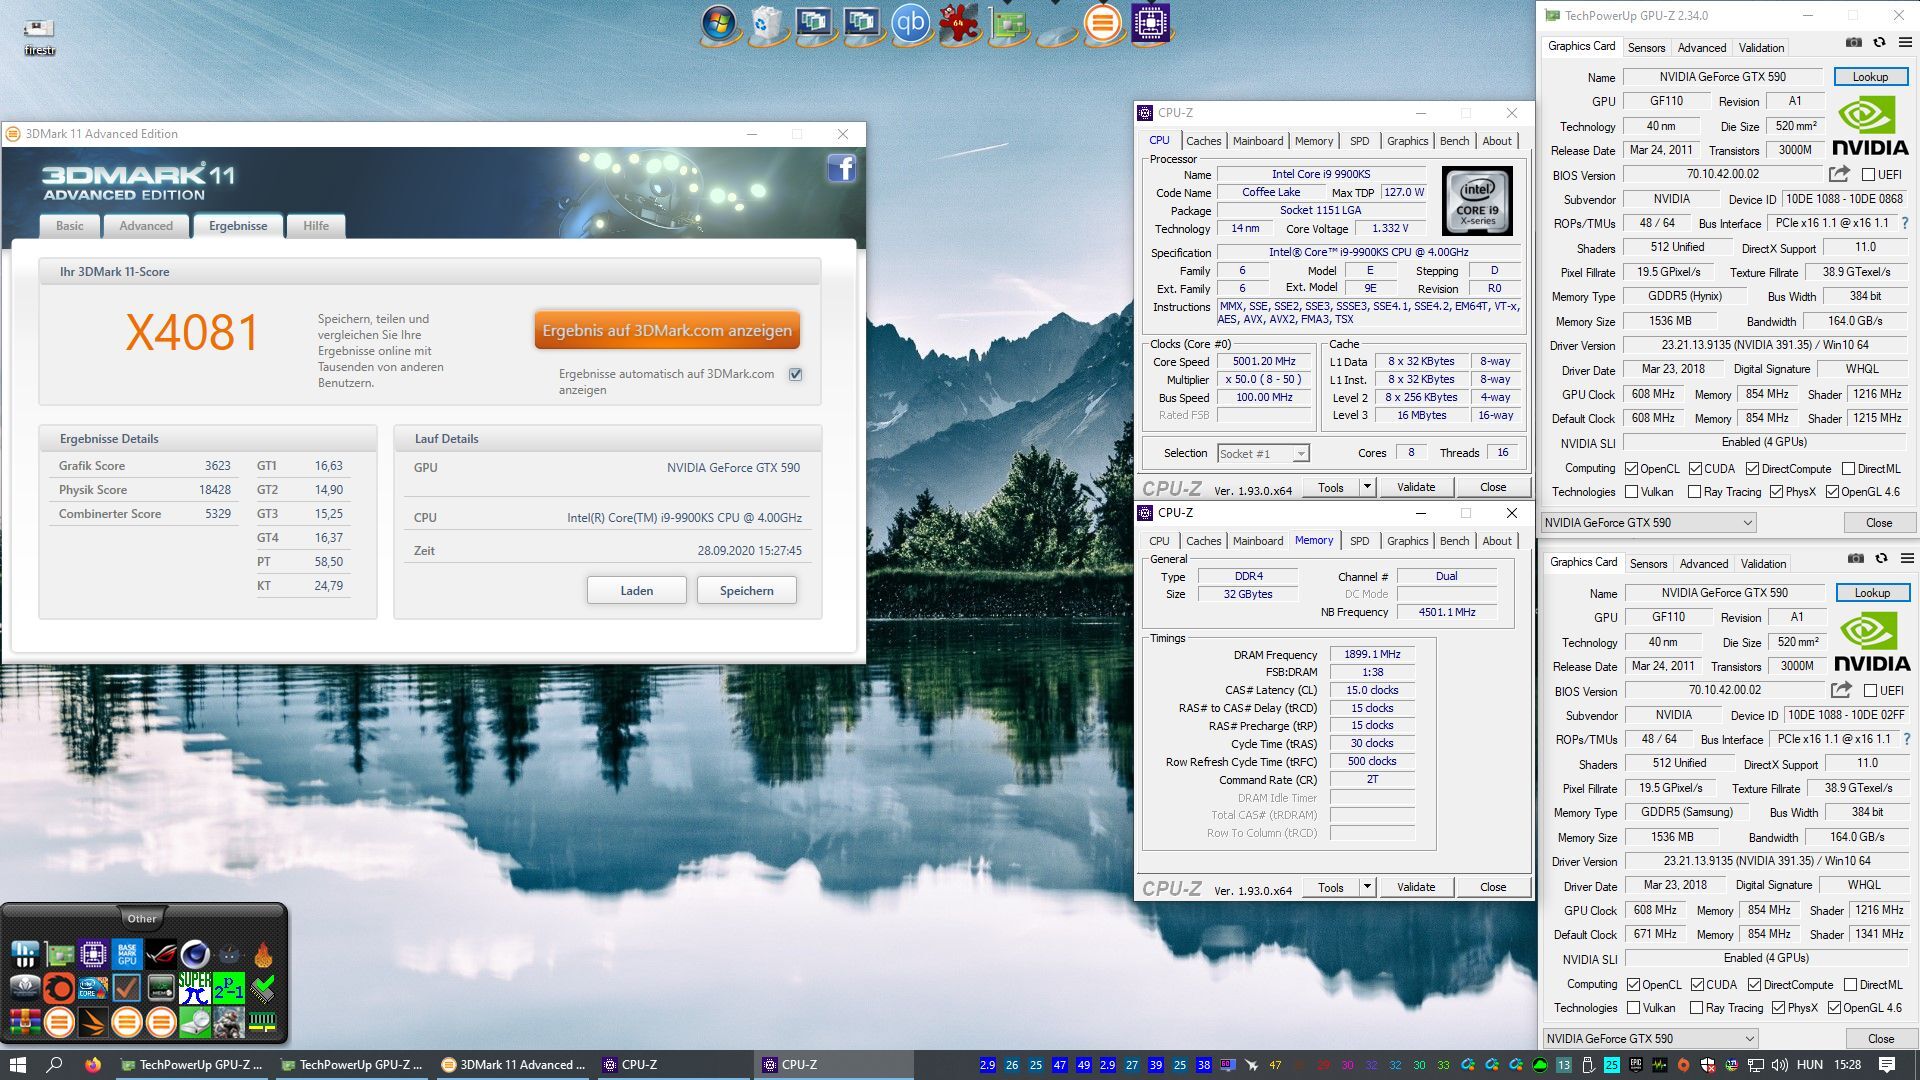Open the taskbar search icon
The width and height of the screenshot is (1920, 1080).
pyautogui.click(x=54, y=1065)
